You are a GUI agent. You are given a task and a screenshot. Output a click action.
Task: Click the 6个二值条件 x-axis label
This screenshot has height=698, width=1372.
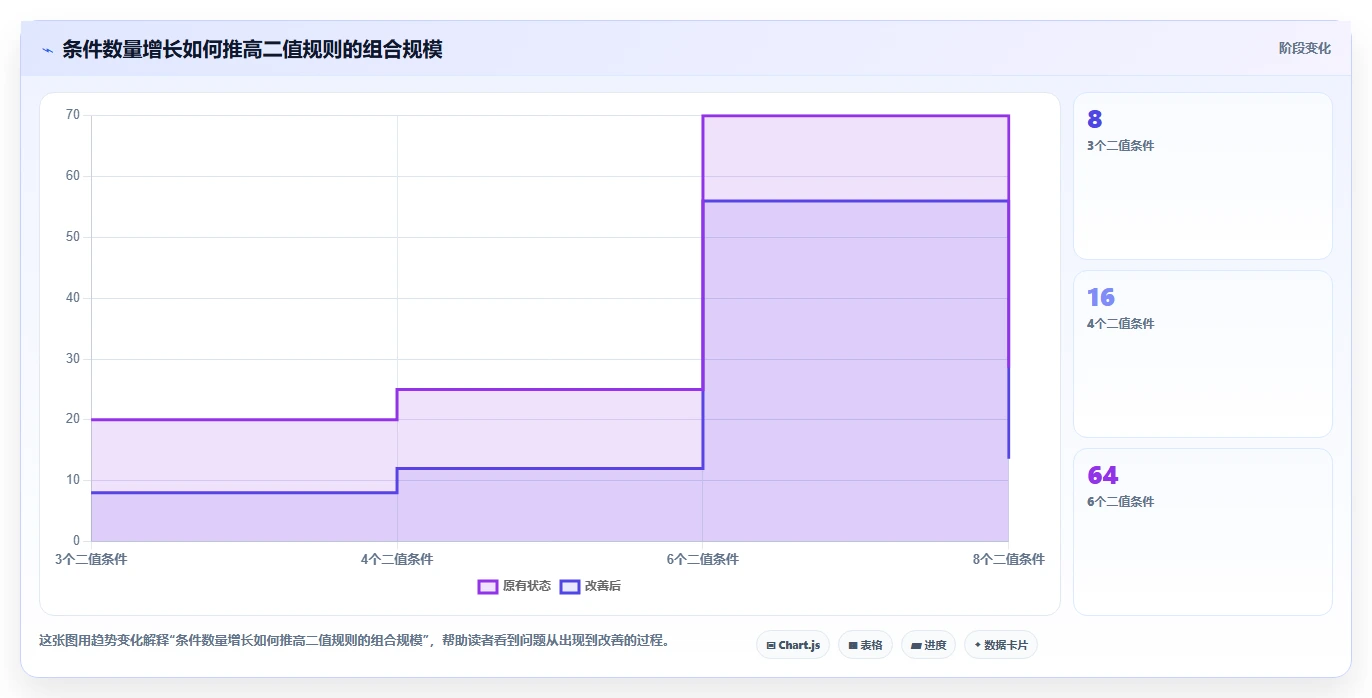pyautogui.click(x=703, y=560)
